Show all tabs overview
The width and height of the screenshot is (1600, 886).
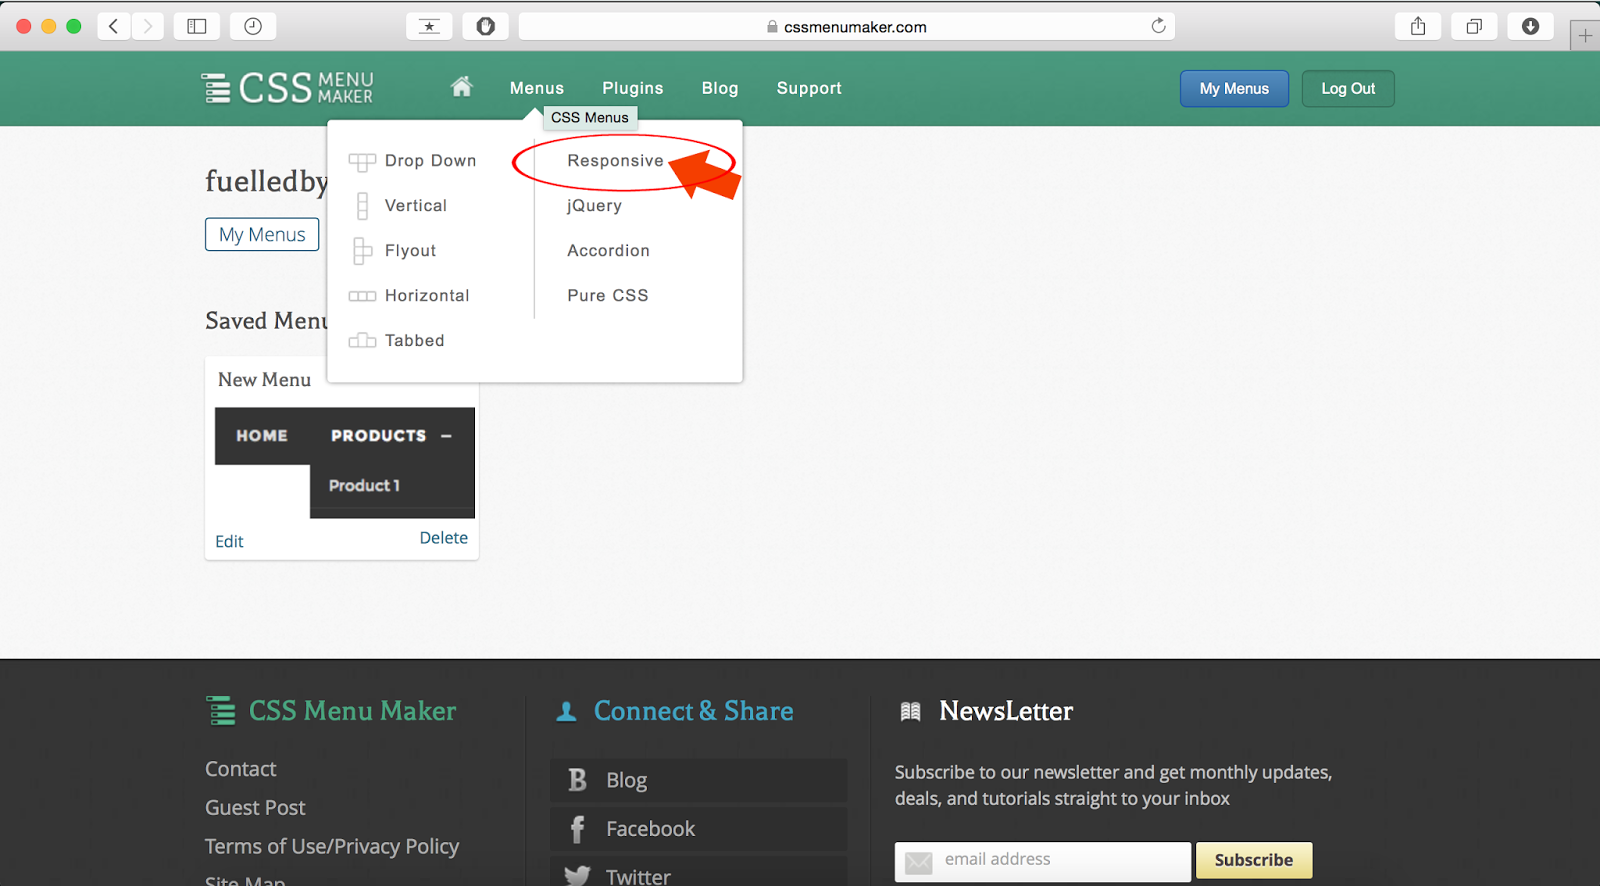(x=1474, y=27)
